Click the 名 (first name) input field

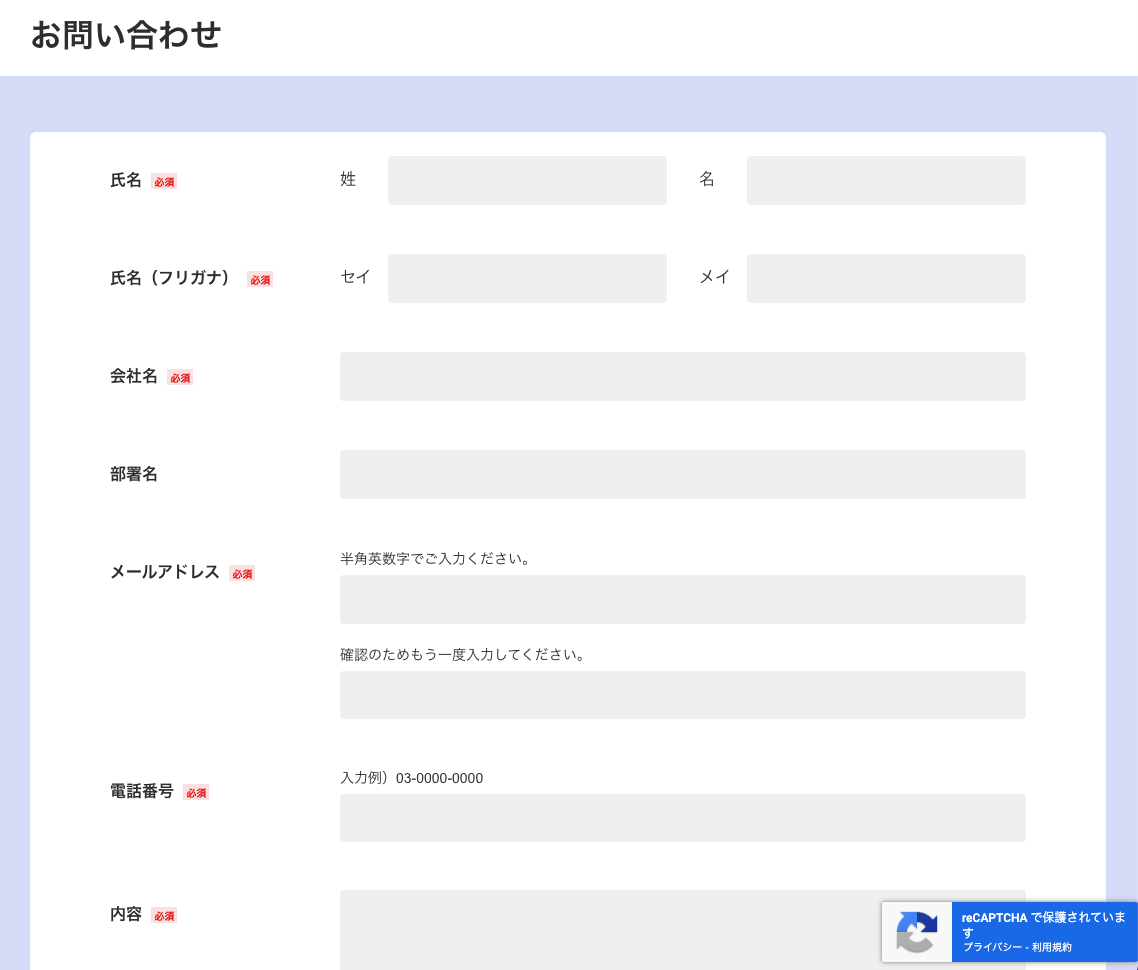(x=886, y=180)
